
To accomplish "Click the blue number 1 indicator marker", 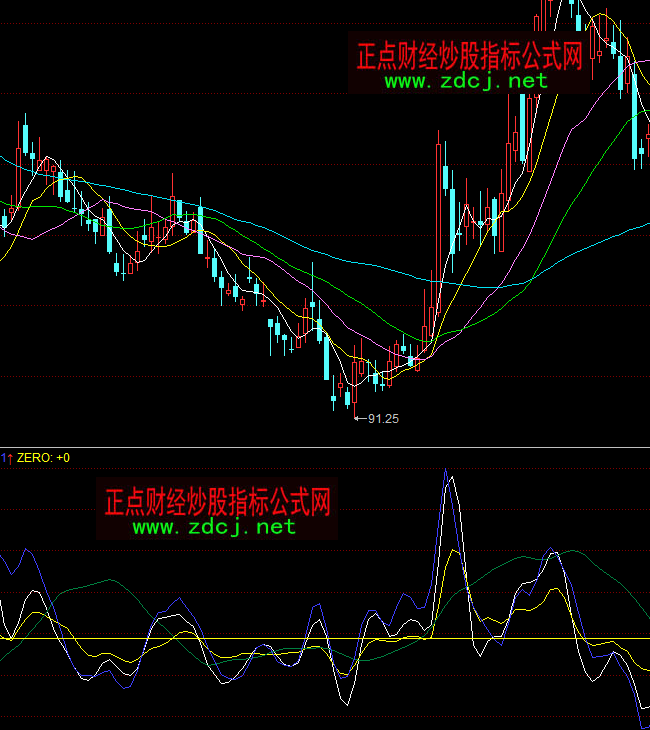I will click(3, 458).
